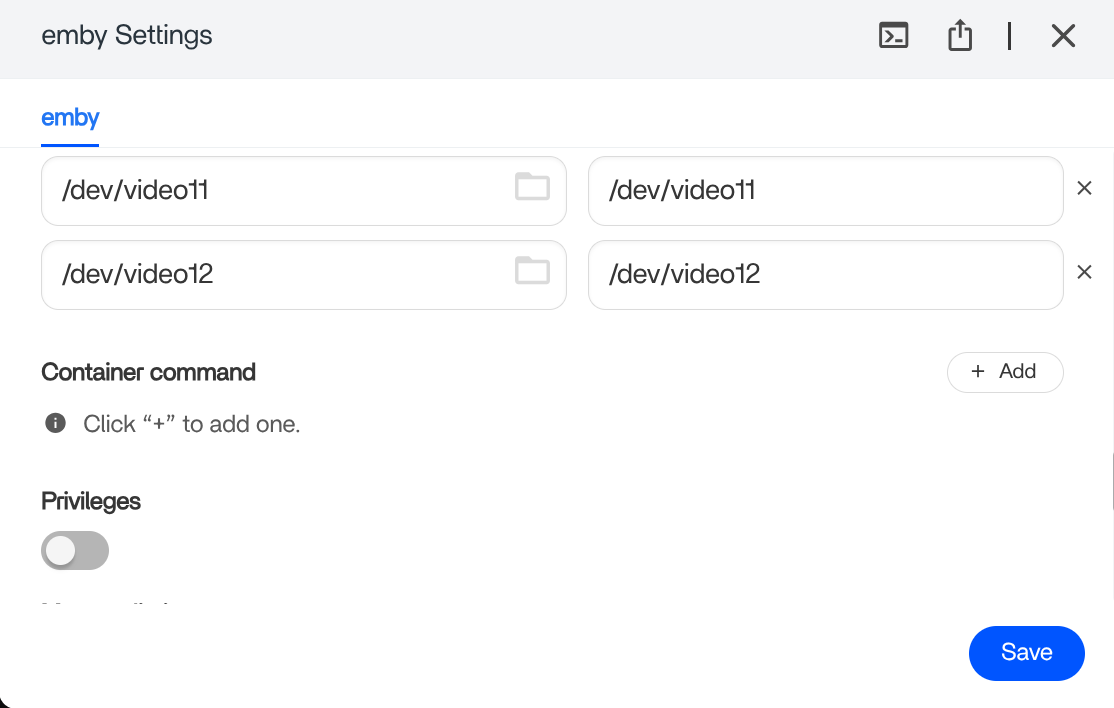Click the emby Settings window title

tap(127, 36)
